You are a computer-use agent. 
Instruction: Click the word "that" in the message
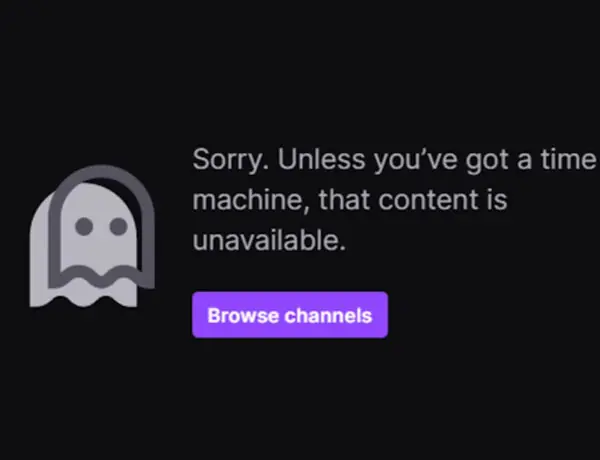(x=344, y=200)
